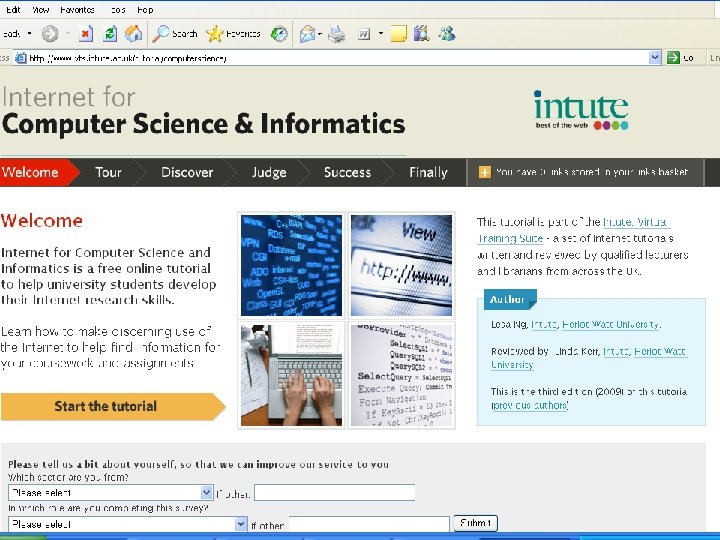Click the Start the tutorial button
Screen dimensions: 720x540
coord(112,406)
